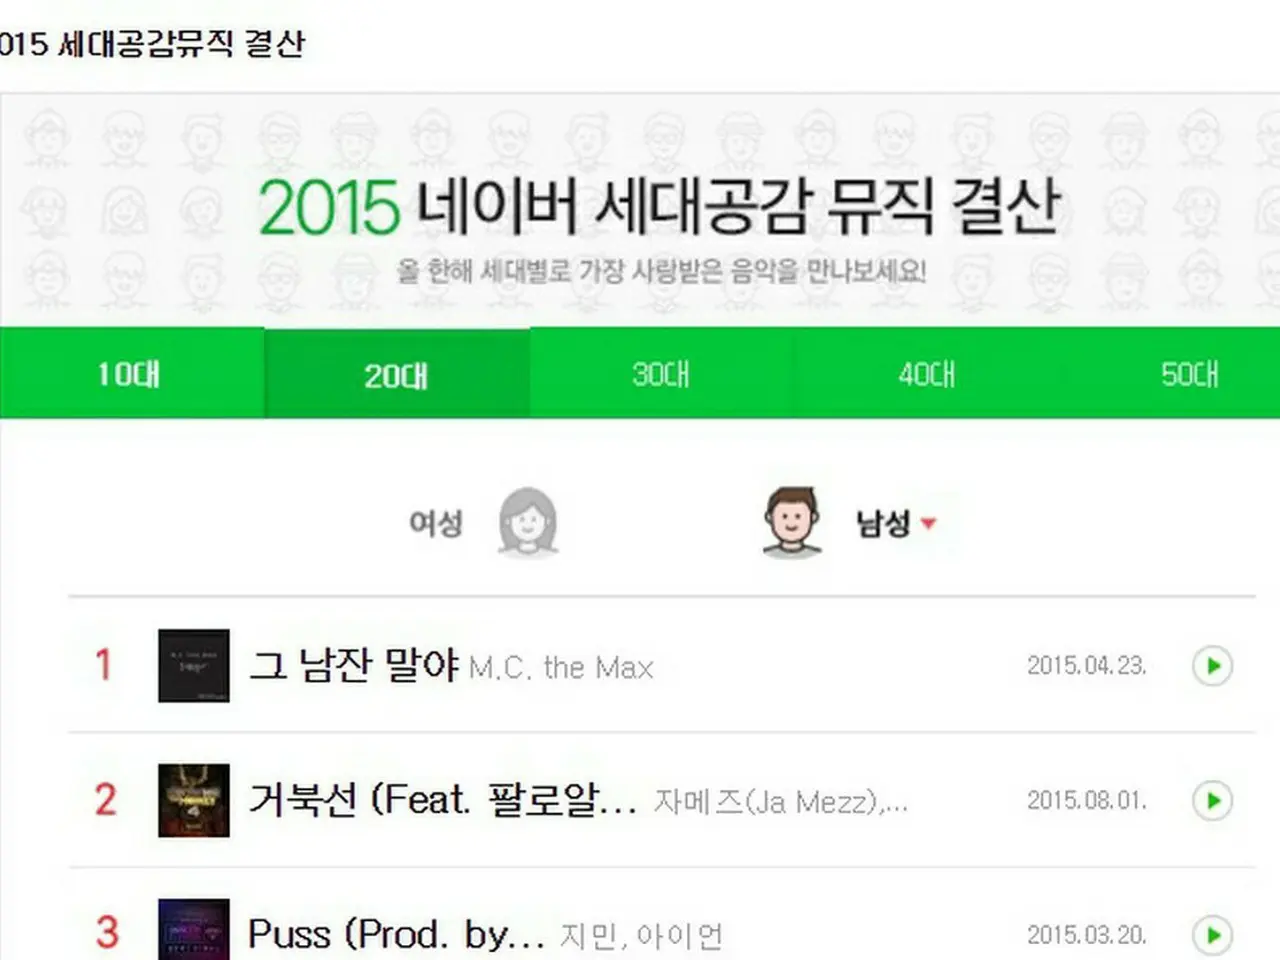
Task: Play the song 거북선 by Ja Mezz
Action: [x=1212, y=800]
